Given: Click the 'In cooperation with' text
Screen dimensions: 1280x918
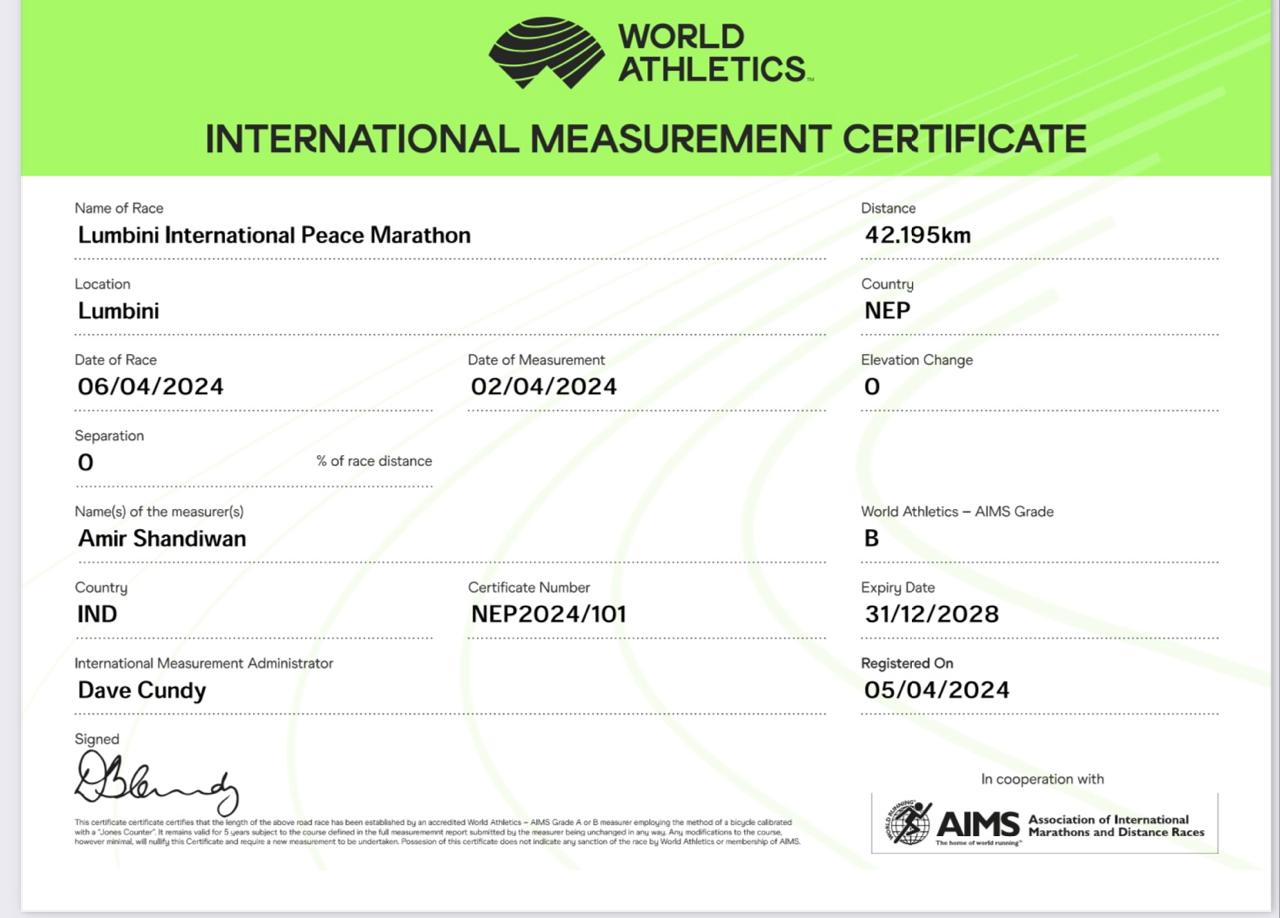Looking at the screenshot, I should tap(1042, 779).
